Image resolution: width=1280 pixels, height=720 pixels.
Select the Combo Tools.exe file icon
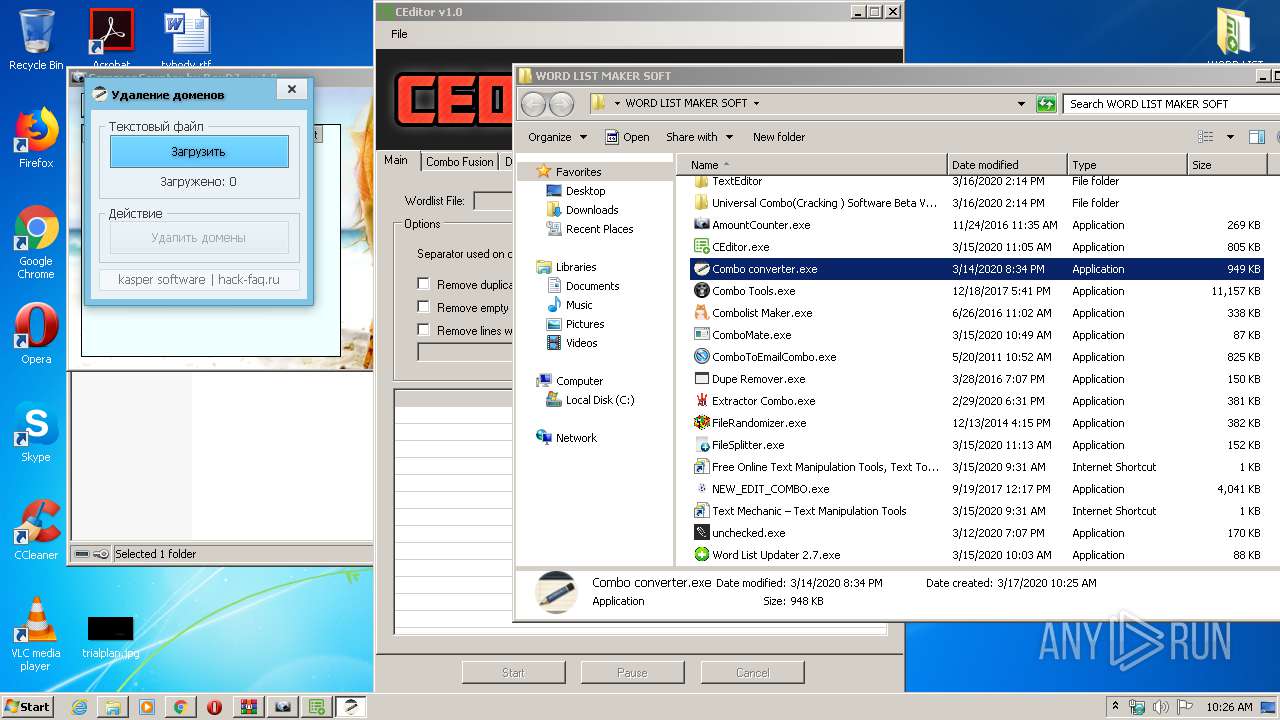(702, 291)
